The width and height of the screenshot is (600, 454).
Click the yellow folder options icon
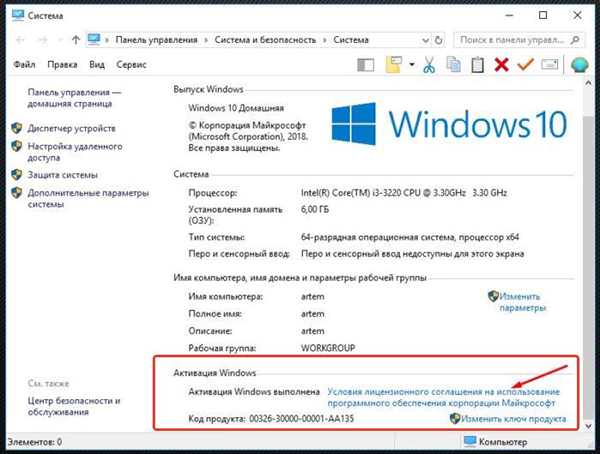pyautogui.click(x=394, y=64)
